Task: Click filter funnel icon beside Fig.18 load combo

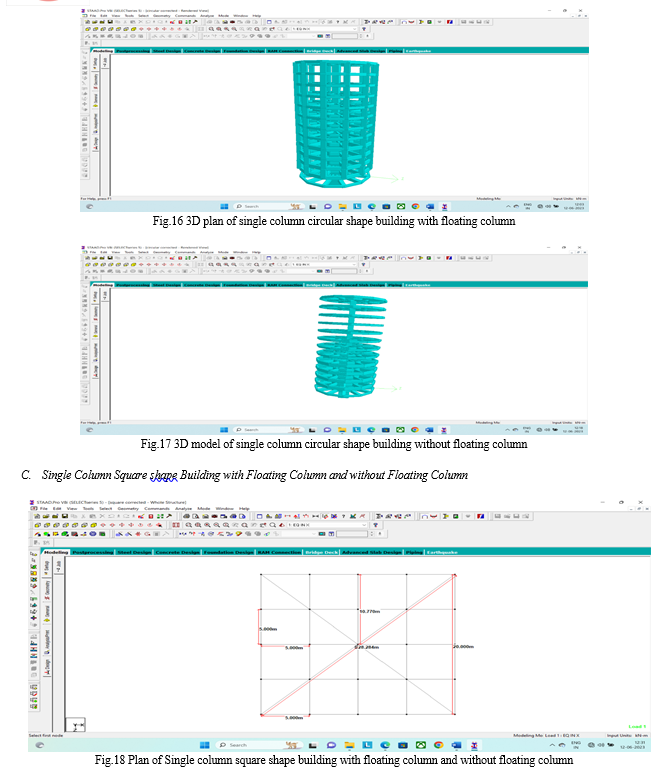Action: point(375,525)
